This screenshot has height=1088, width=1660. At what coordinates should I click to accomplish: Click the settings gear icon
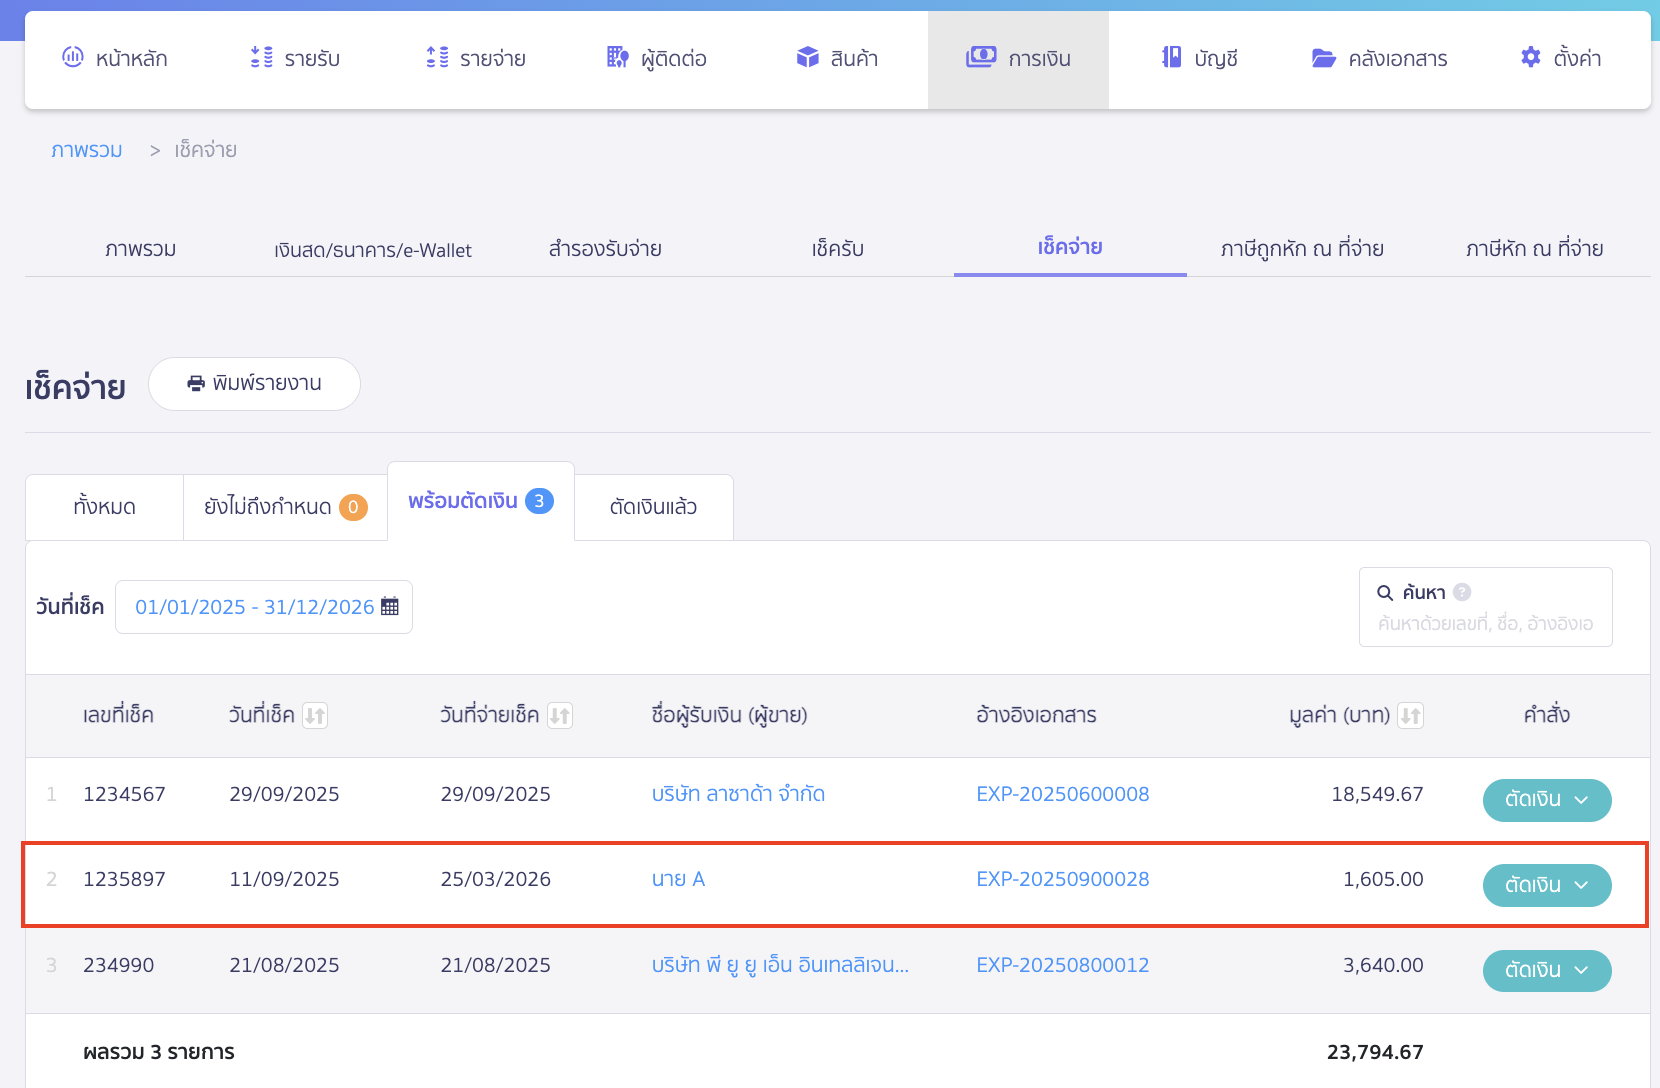coord(1530,58)
